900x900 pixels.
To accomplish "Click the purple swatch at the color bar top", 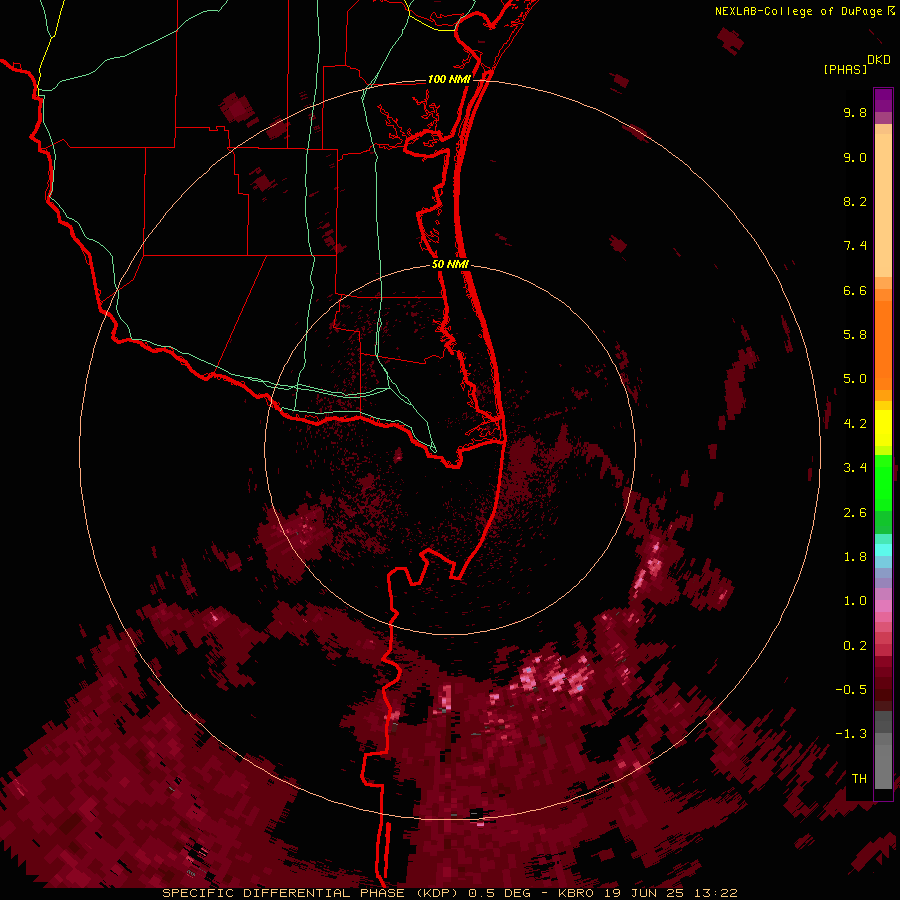I will [x=883, y=100].
